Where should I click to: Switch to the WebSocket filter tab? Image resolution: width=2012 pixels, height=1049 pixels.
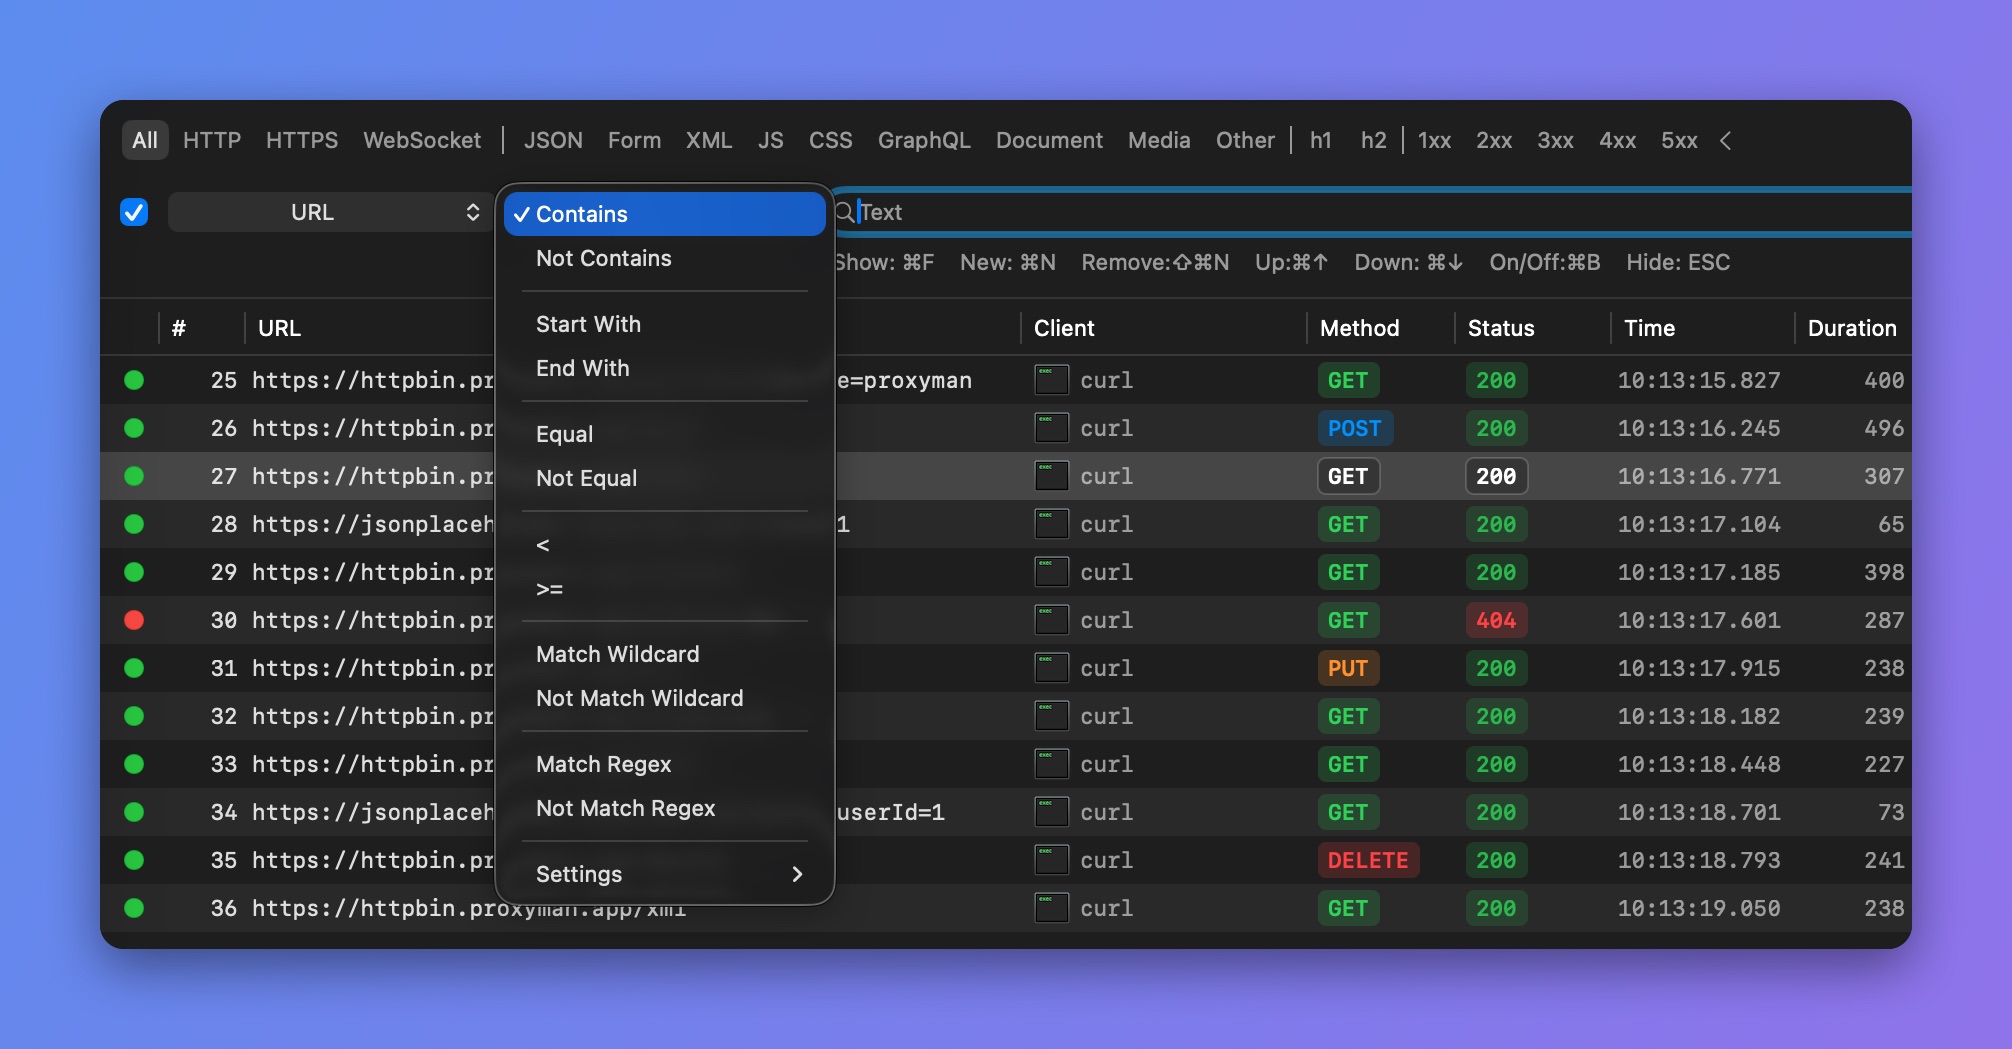coord(422,140)
